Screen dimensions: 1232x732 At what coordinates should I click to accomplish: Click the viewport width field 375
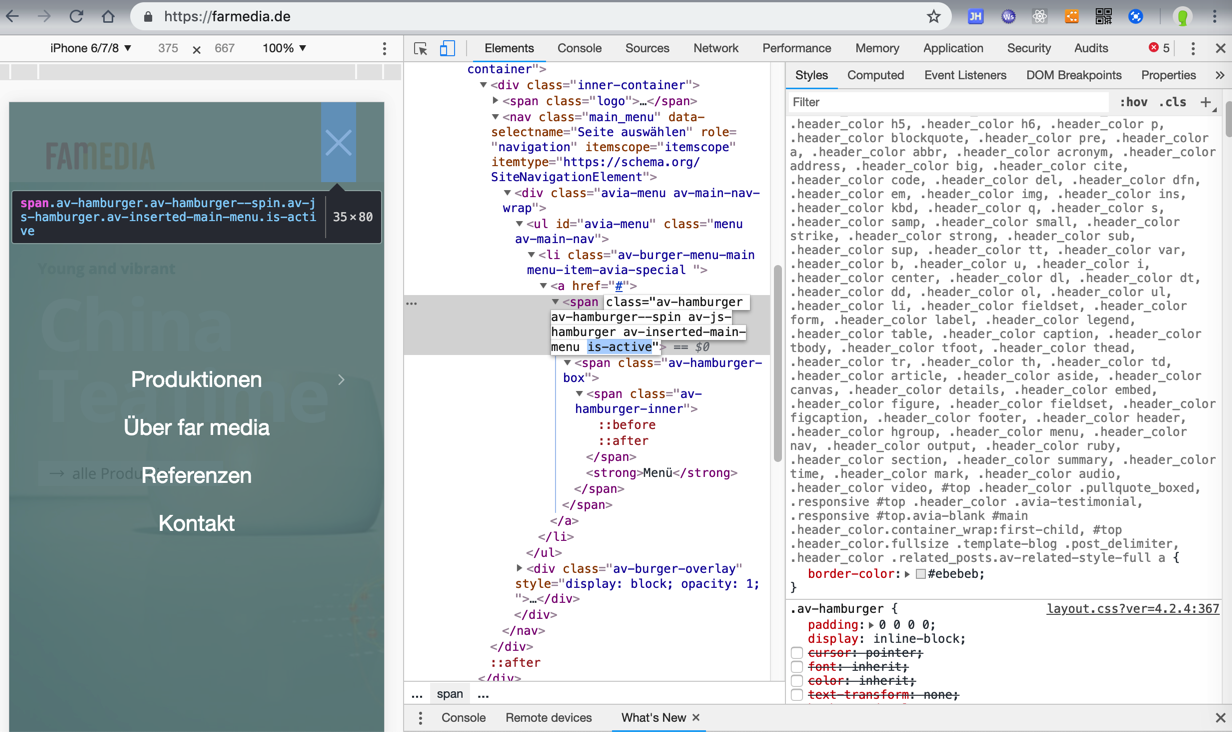[x=168, y=48]
